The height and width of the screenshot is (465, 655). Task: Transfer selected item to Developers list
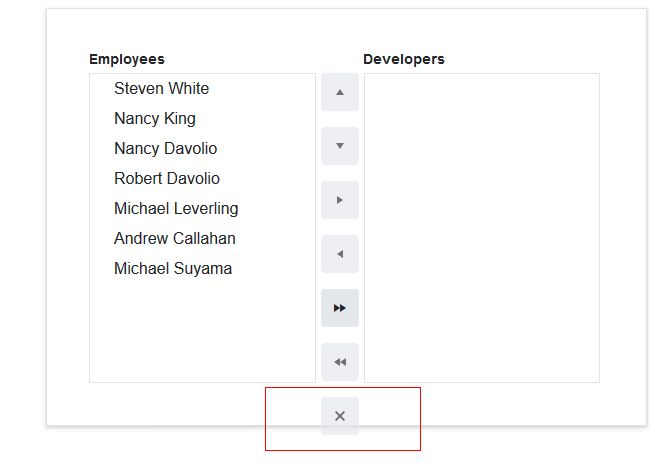[340, 200]
